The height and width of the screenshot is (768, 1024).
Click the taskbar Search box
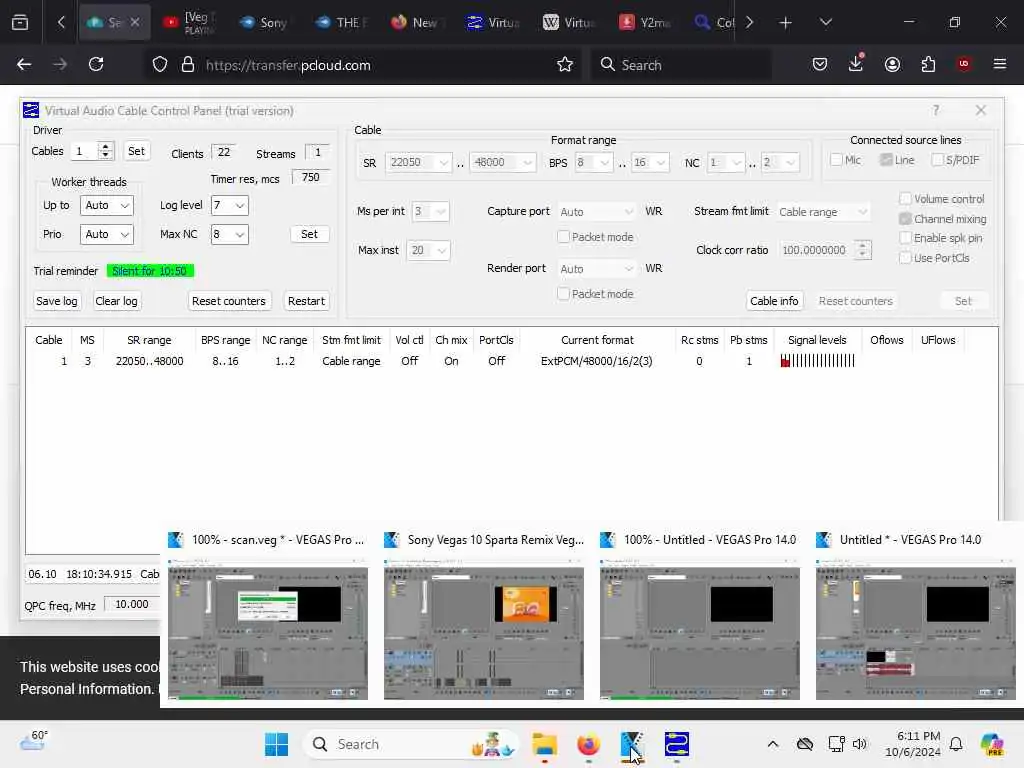point(410,744)
